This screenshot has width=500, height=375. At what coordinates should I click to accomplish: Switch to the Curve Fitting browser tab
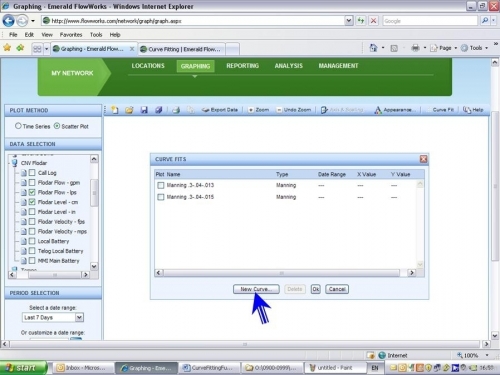182,49
